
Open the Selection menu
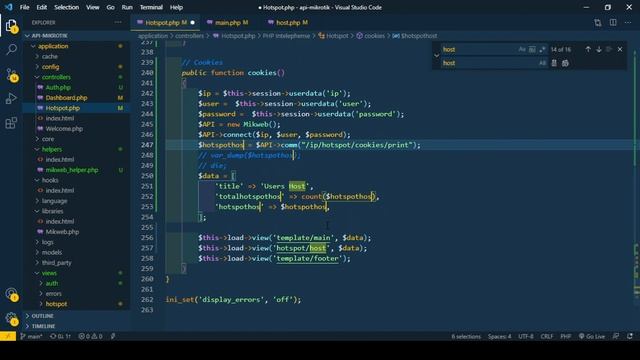tap(67, 7)
